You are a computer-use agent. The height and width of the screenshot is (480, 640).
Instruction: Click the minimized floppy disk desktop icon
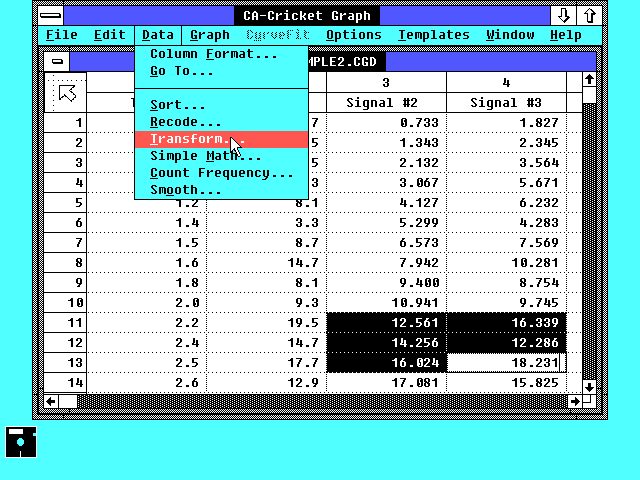pos(21,442)
